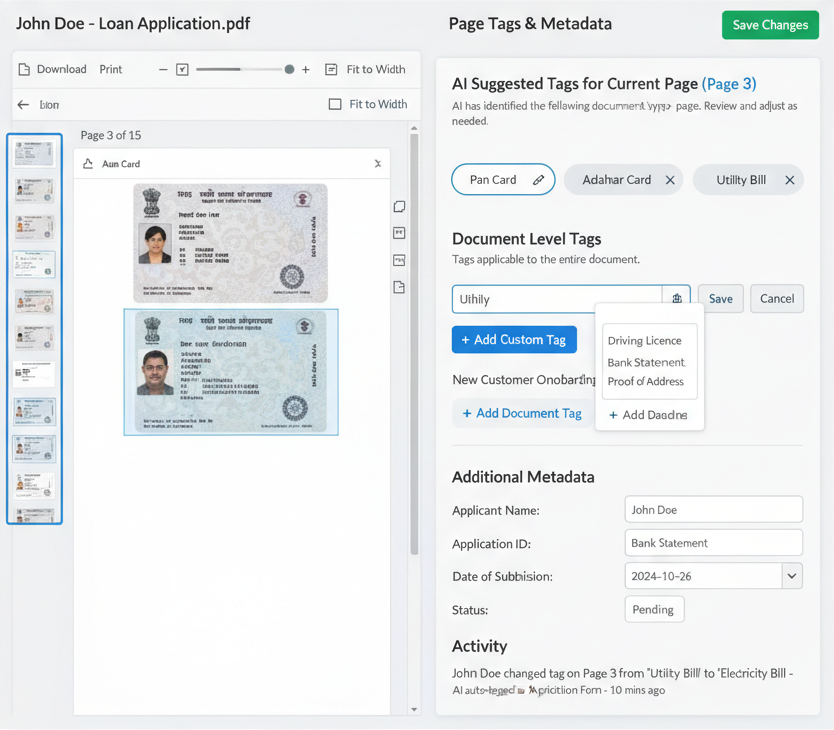This screenshot has width=834, height=730.
Task: Click the zoom in plus icon
Action: pyautogui.click(x=306, y=69)
